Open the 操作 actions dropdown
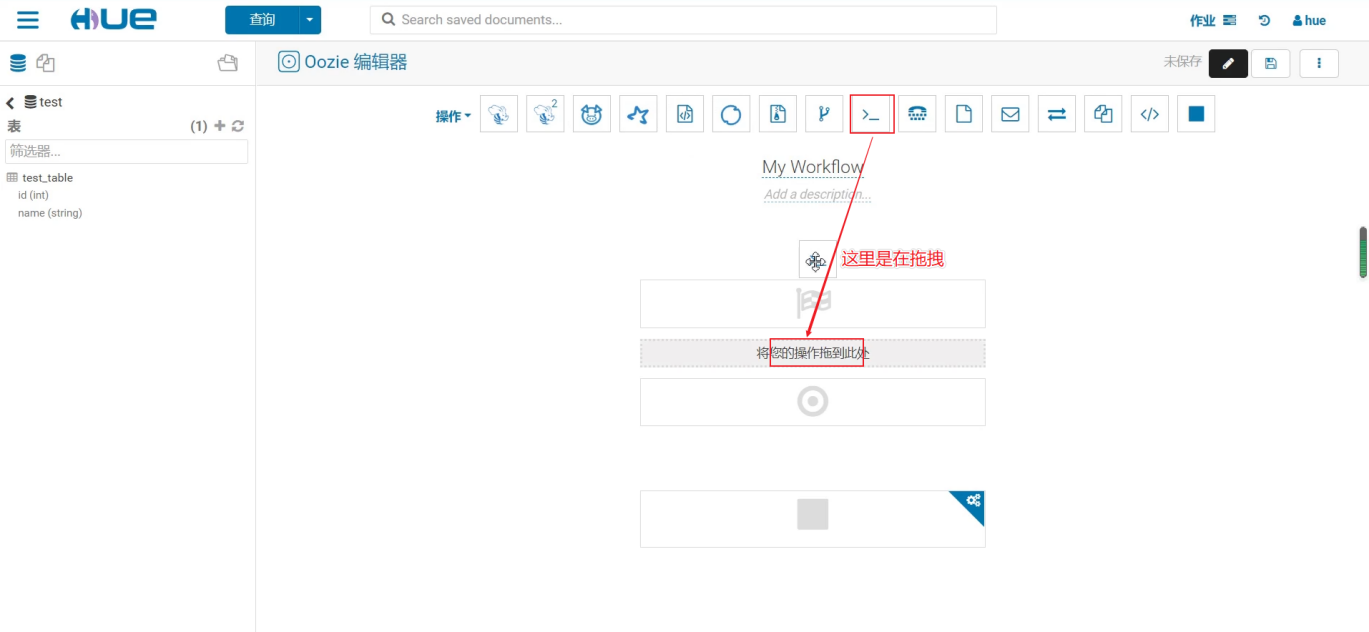The image size is (1369, 632). tap(453, 116)
